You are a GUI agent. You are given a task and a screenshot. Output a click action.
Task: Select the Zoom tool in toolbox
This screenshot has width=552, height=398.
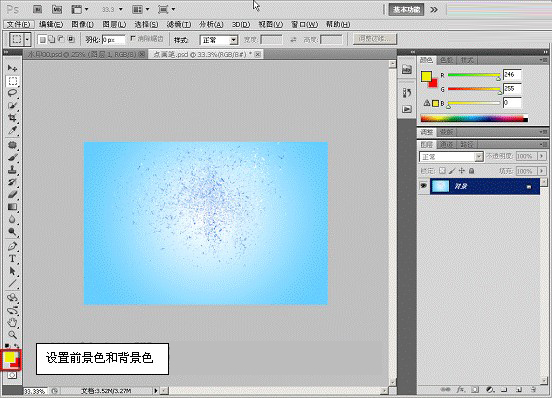12,335
